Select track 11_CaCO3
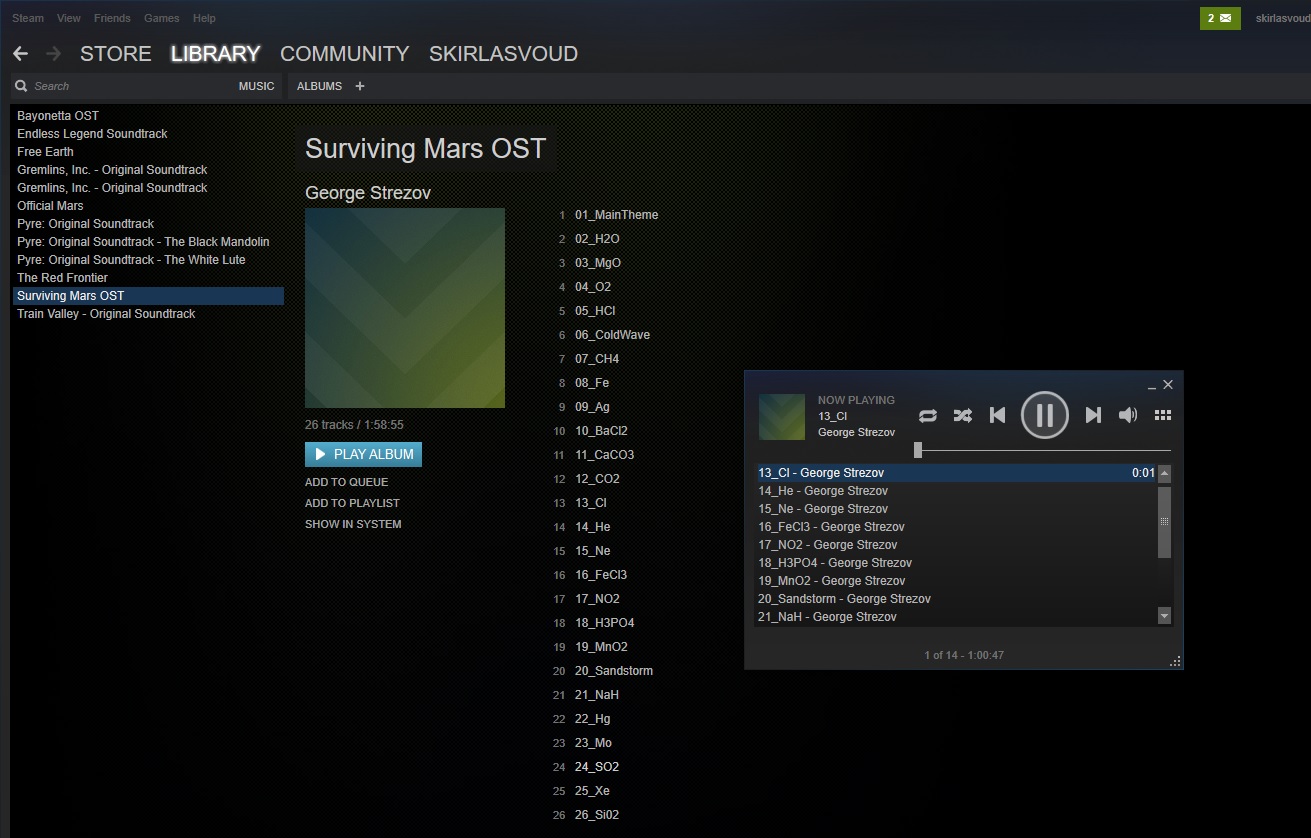Image resolution: width=1311 pixels, height=838 pixels. click(604, 455)
